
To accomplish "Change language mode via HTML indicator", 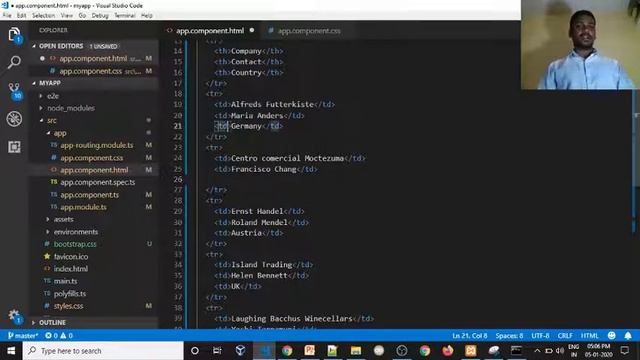I will coord(589,336).
